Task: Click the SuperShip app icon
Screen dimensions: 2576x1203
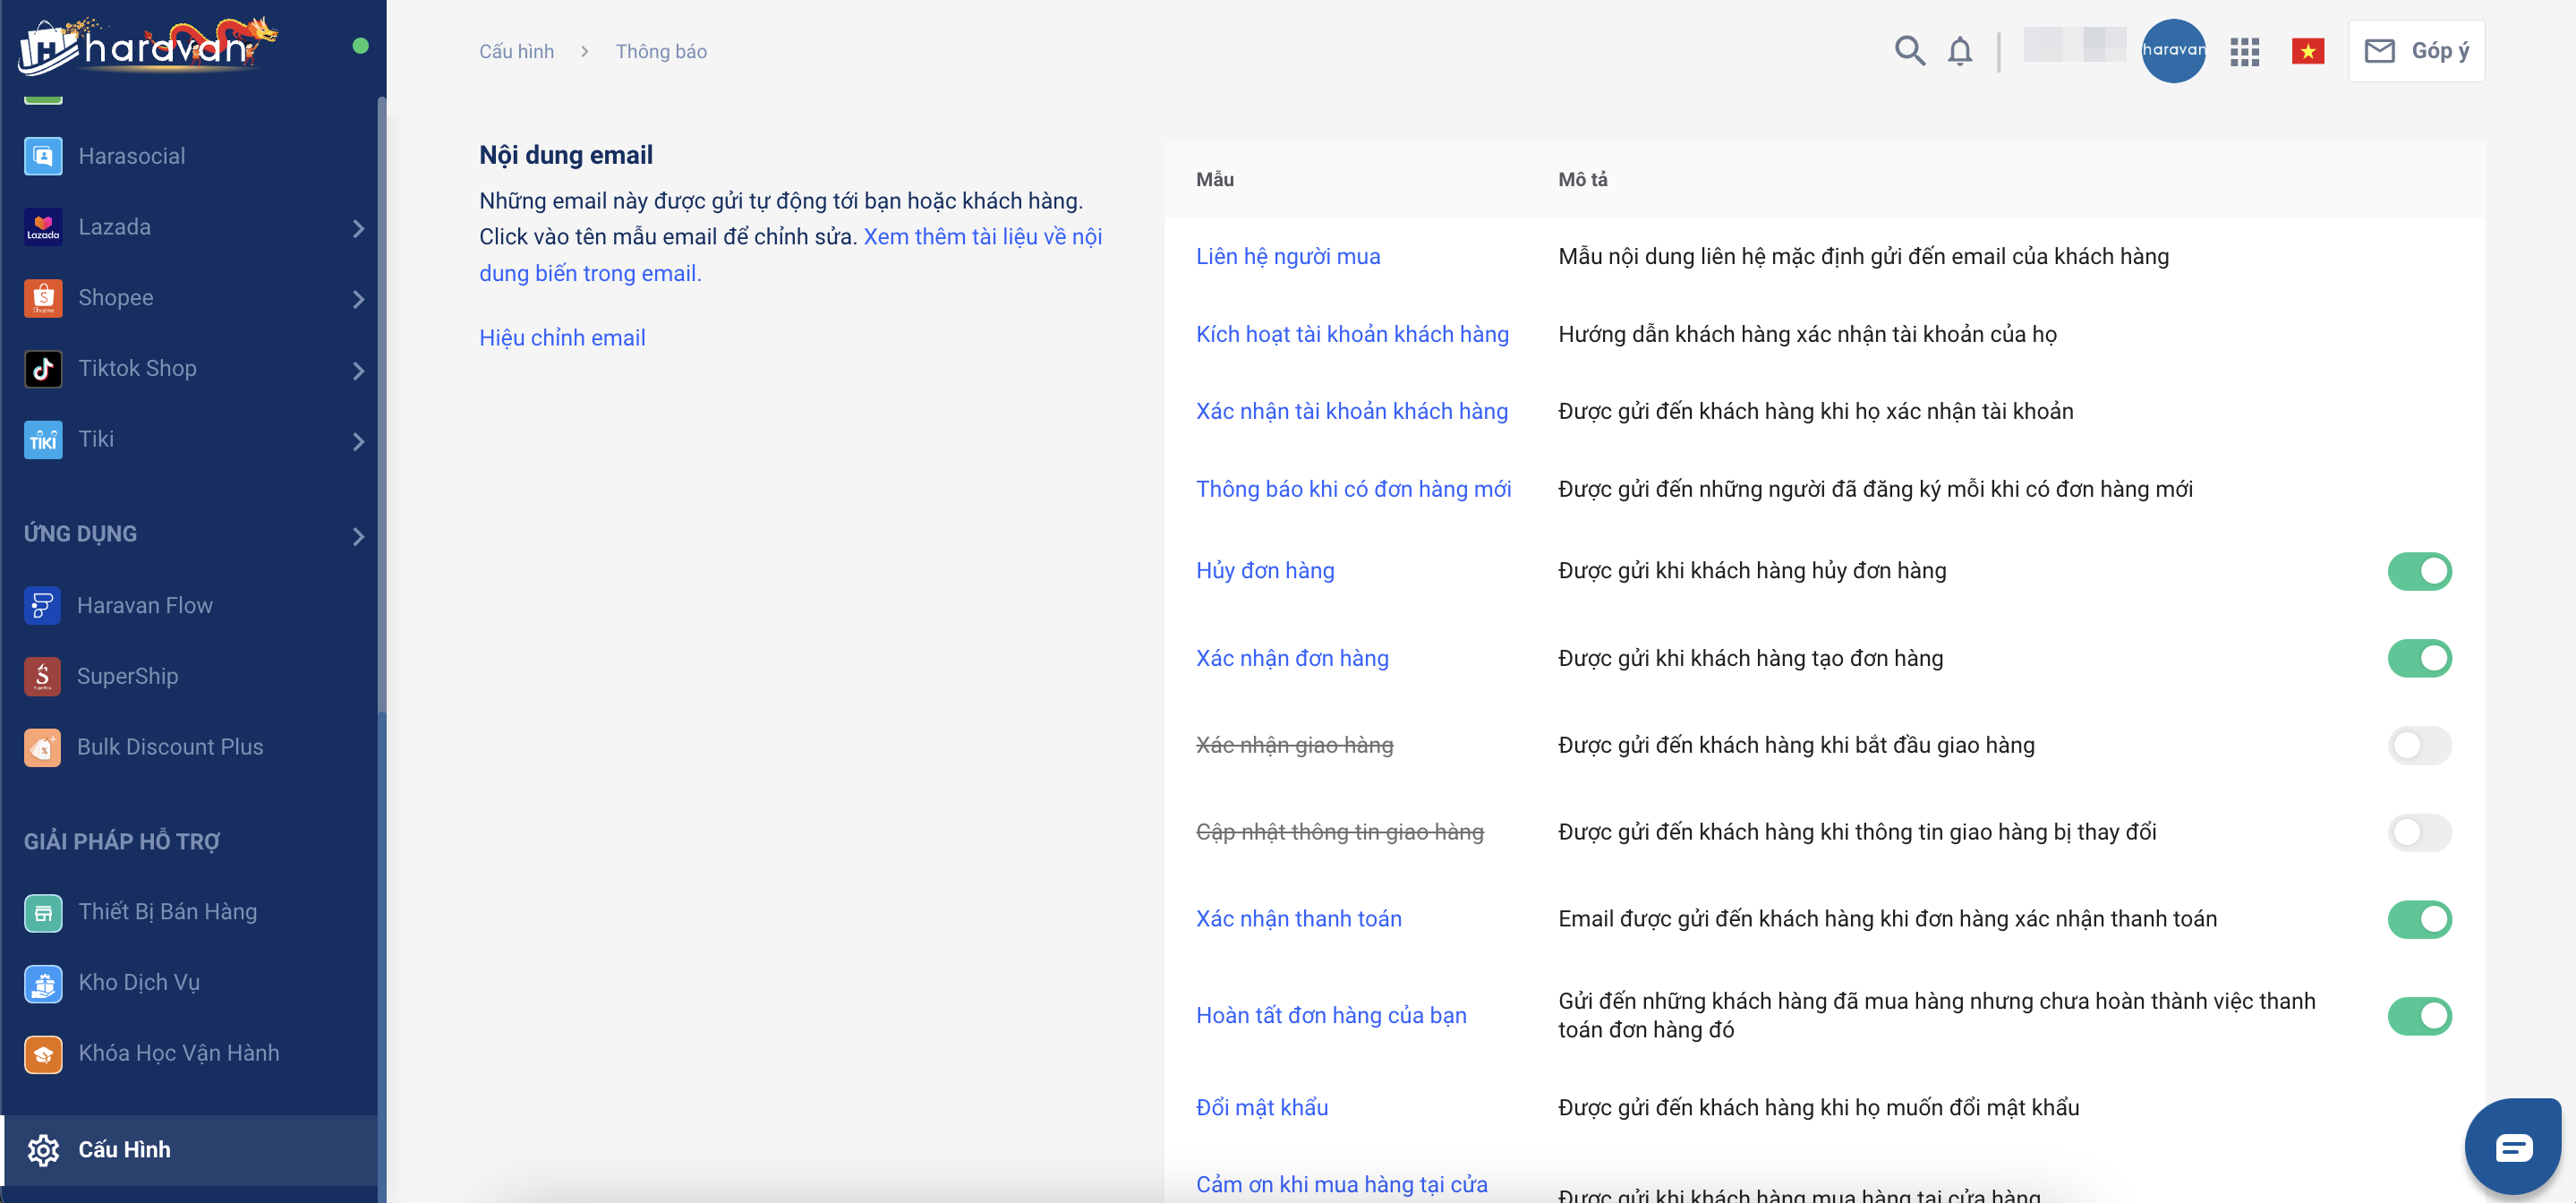Action: (42, 676)
